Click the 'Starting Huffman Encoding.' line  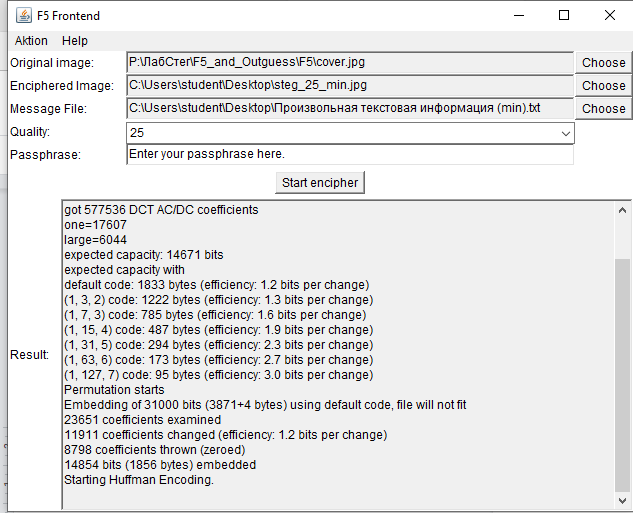pos(139,480)
